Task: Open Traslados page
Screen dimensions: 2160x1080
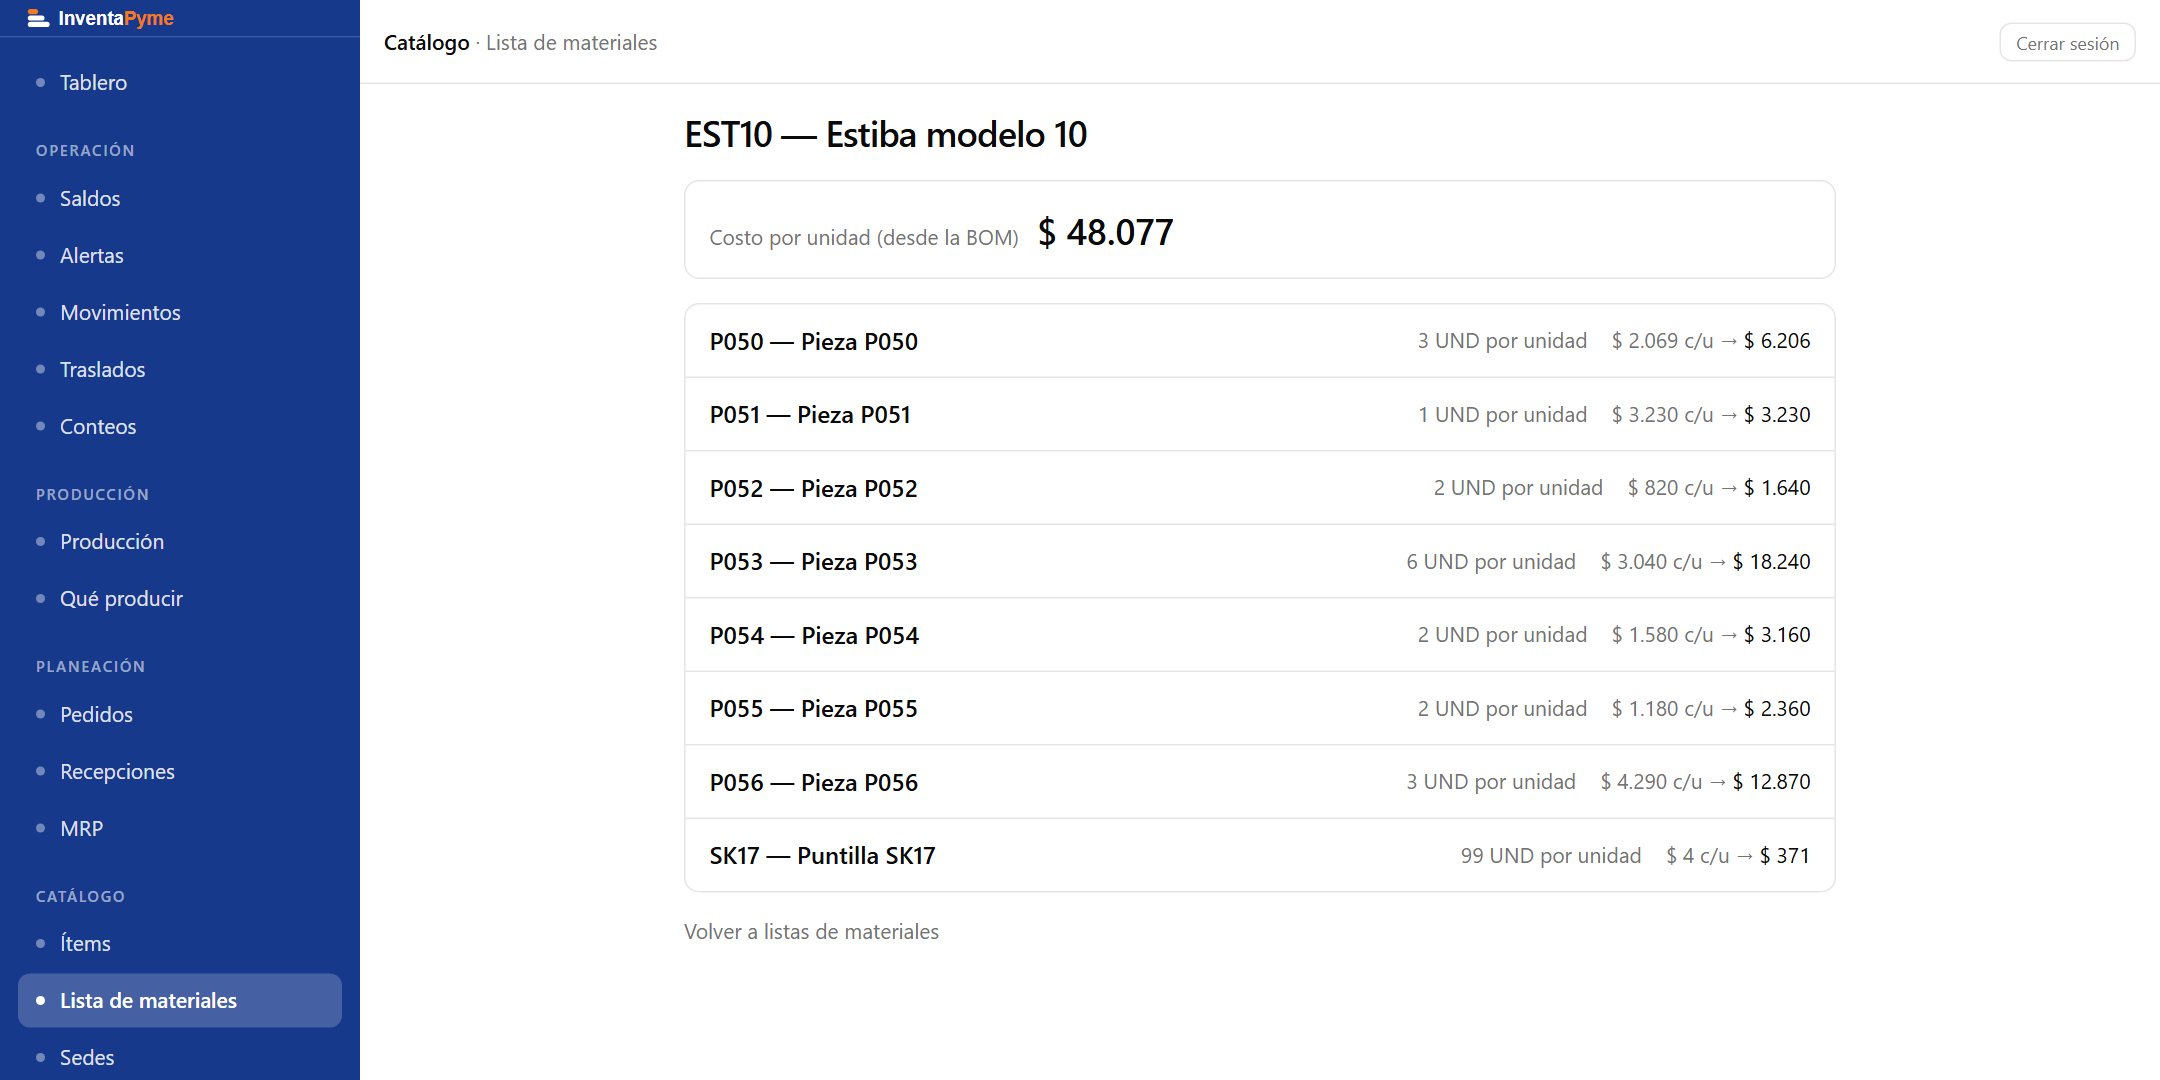Action: coord(180,369)
